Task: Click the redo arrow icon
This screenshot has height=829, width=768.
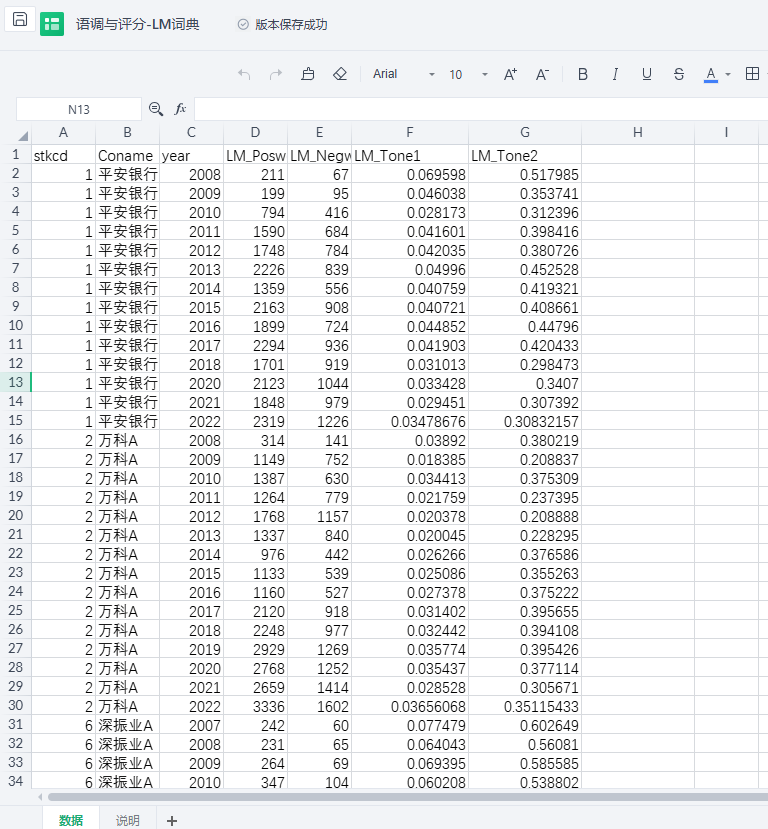Action: 276,75
